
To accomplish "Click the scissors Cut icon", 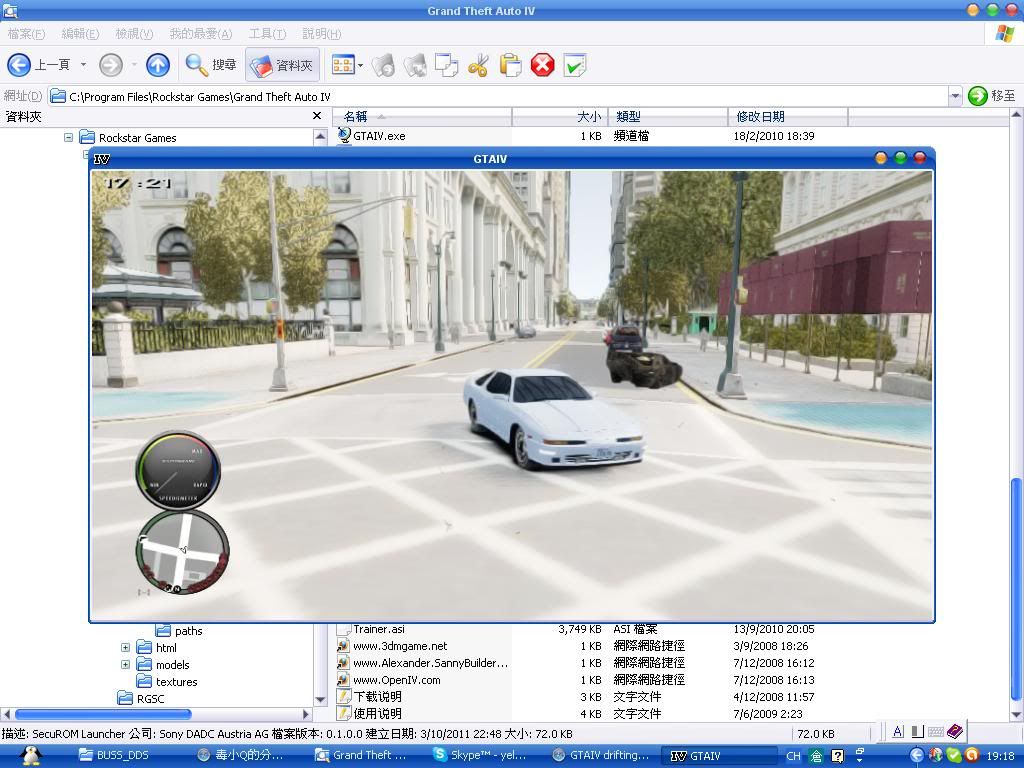I will (x=478, y=66).
